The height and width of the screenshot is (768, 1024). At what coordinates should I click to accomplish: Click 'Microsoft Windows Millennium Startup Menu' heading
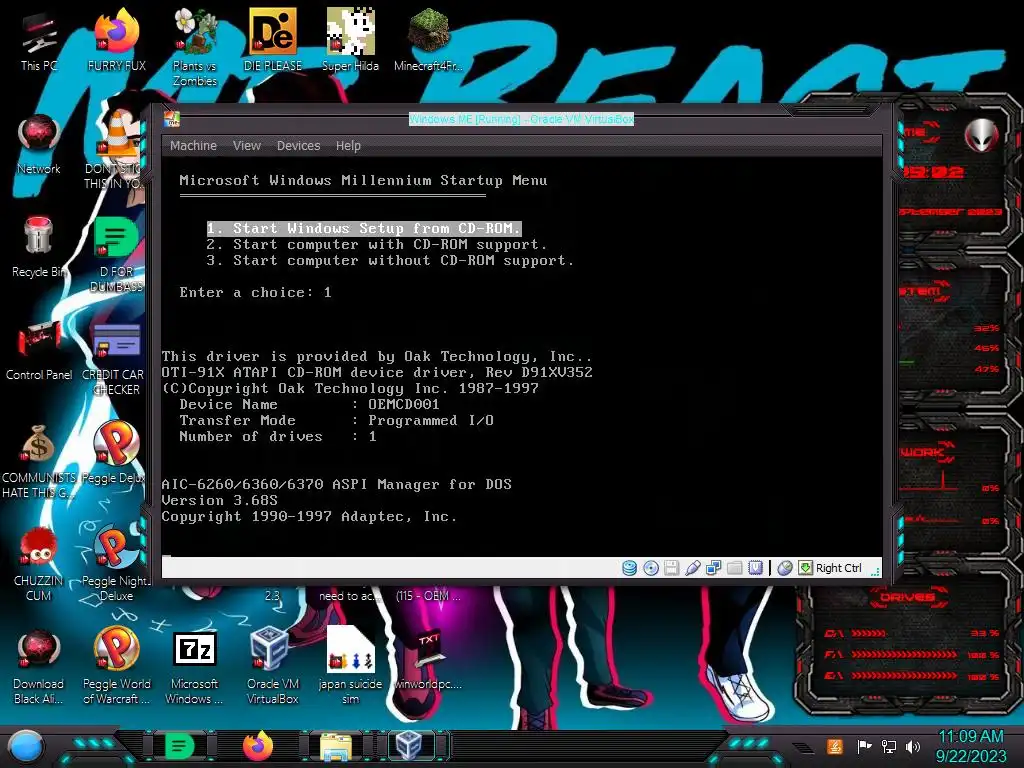(x=363, y=180)
